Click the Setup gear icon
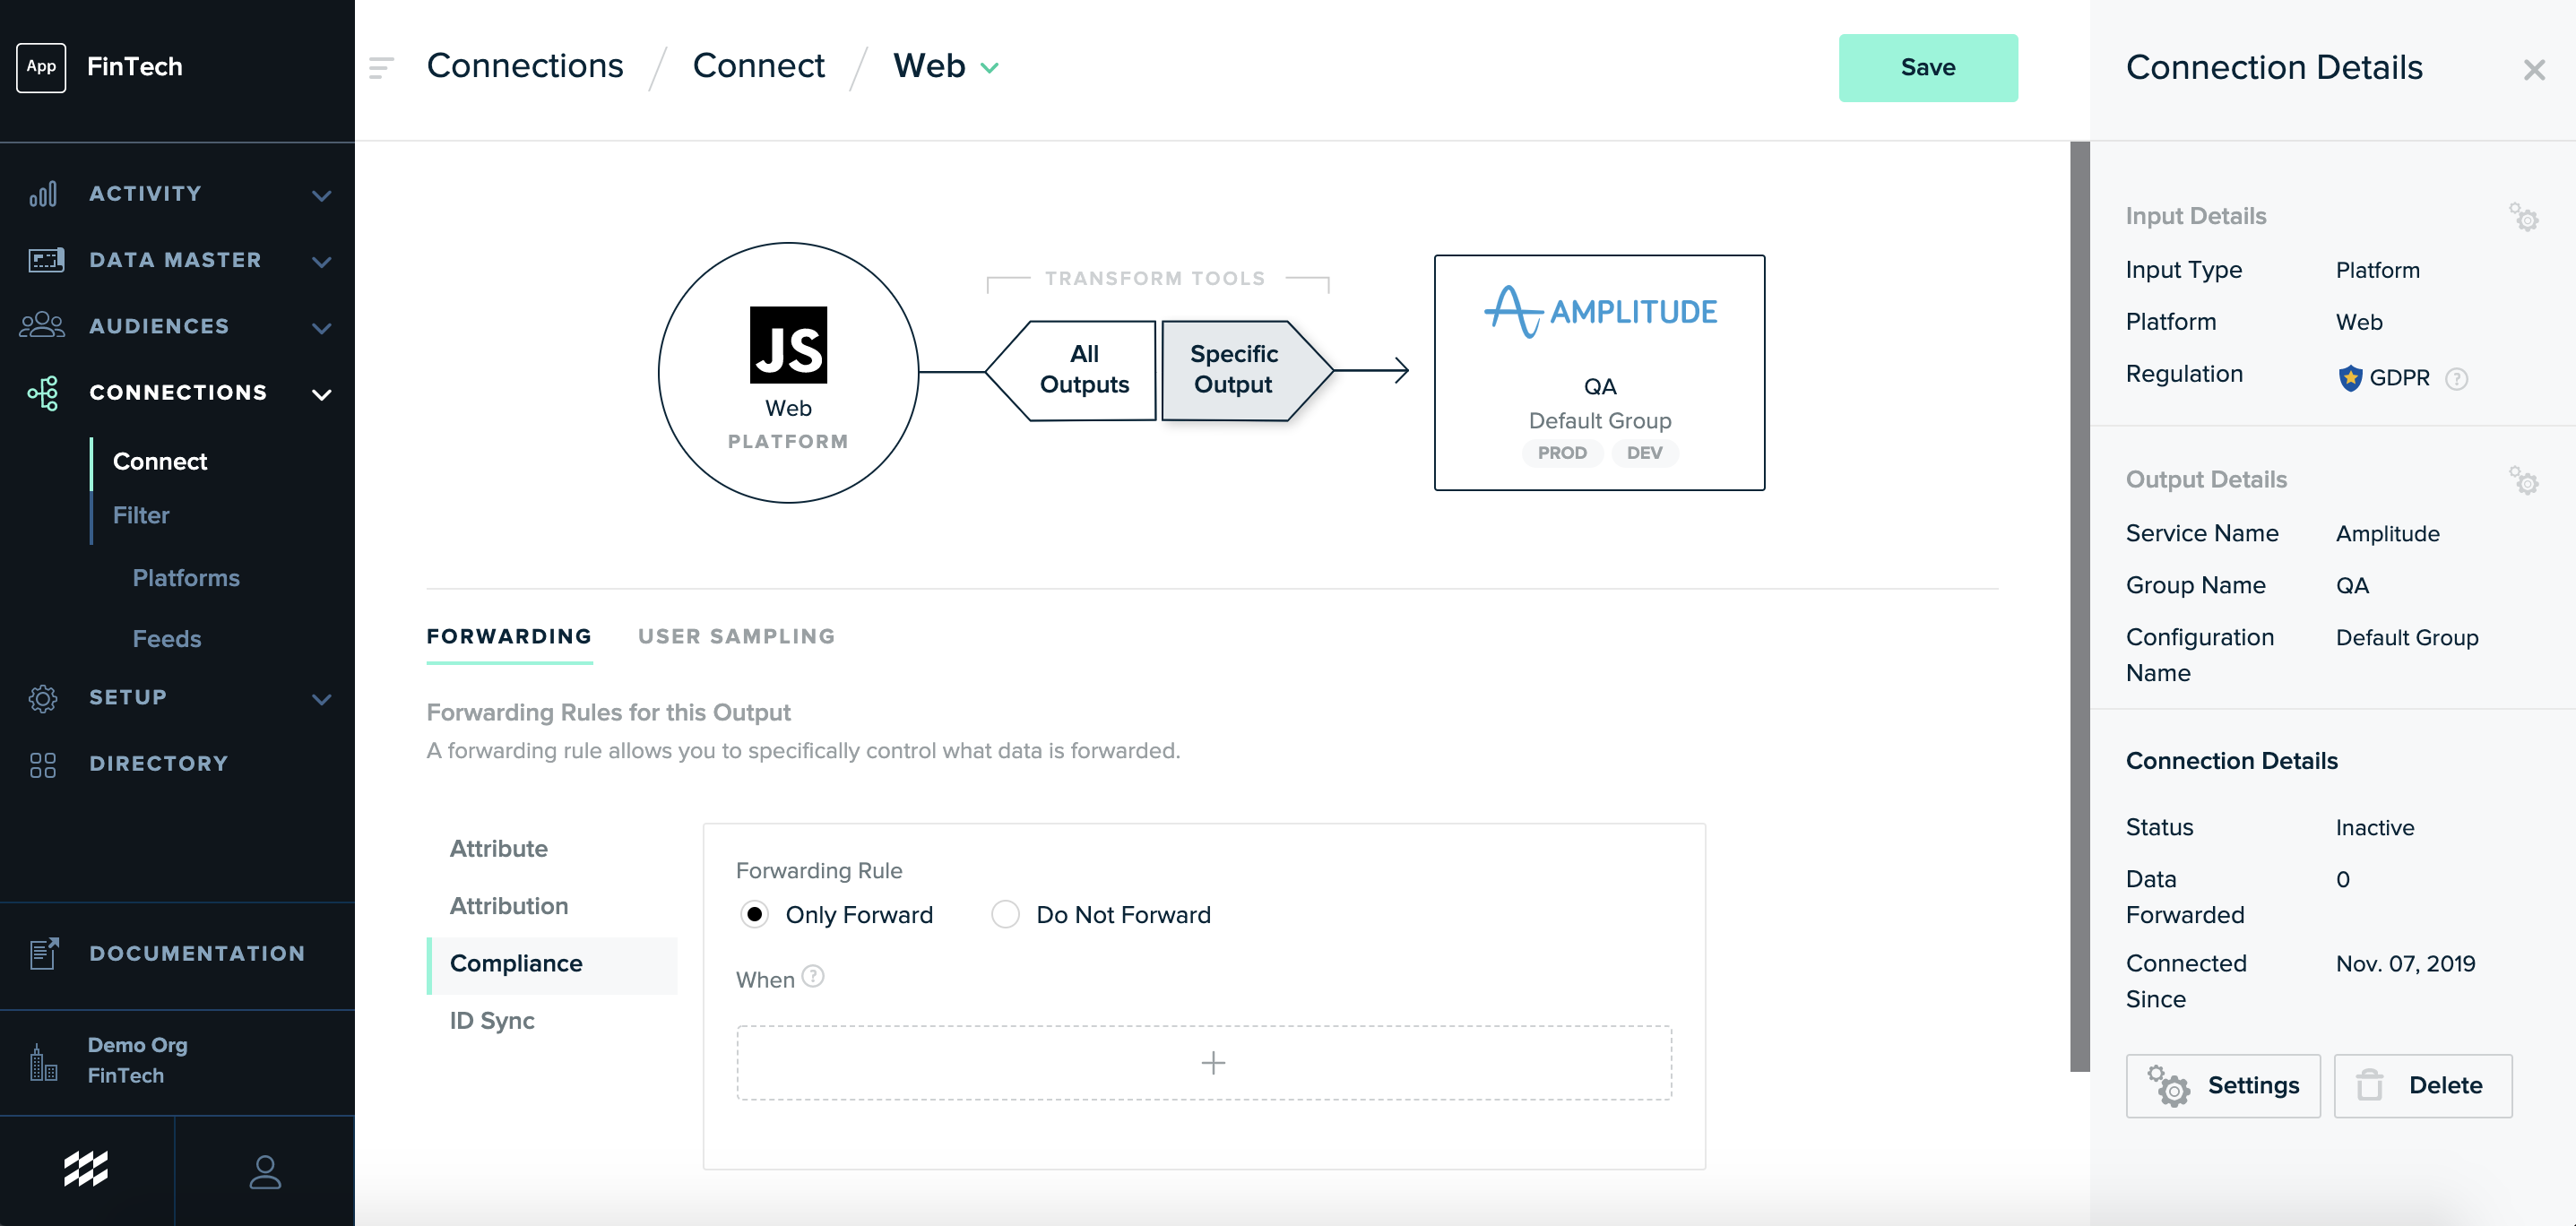 (x=43, y=698)
